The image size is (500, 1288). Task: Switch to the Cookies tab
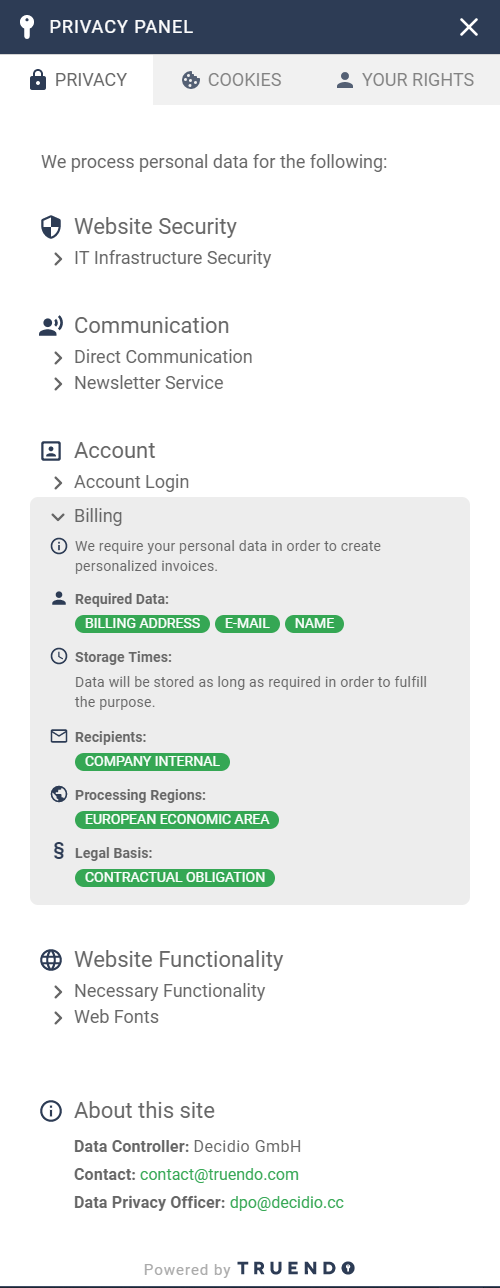[231, 80]
